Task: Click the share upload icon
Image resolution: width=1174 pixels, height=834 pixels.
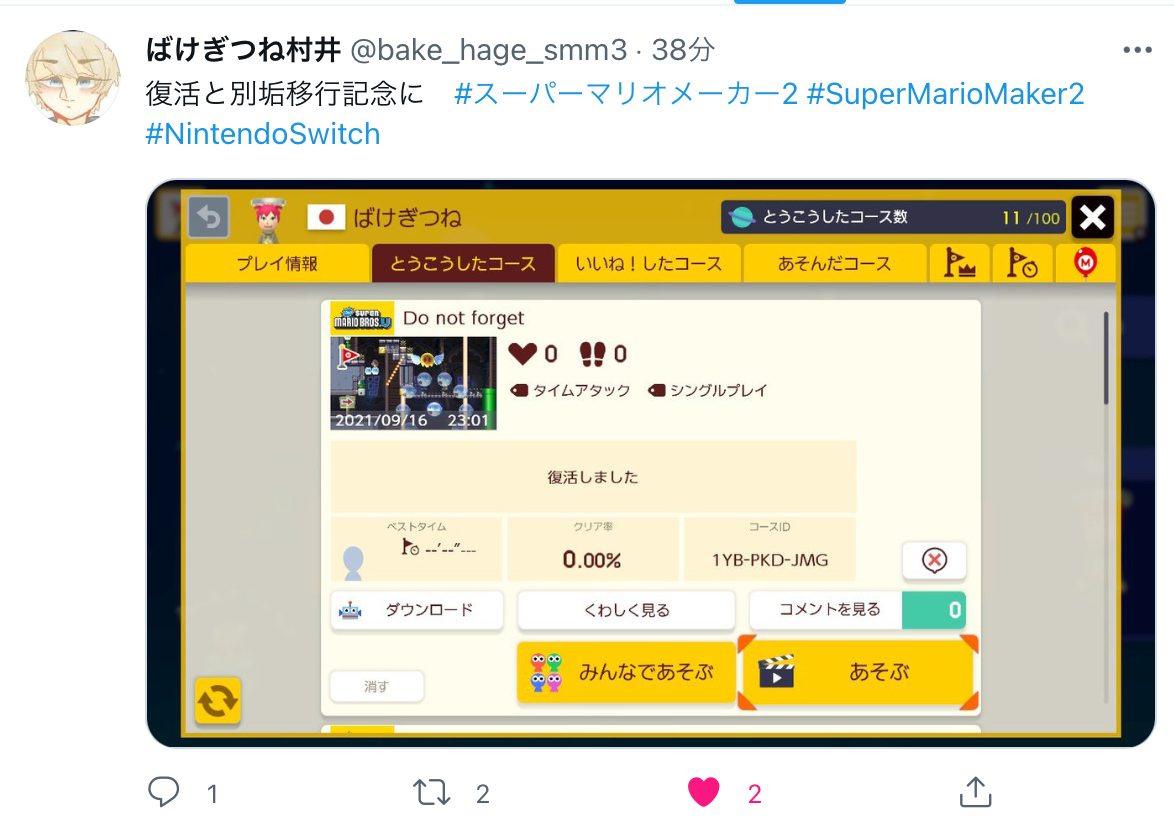Action: point(975,792)
